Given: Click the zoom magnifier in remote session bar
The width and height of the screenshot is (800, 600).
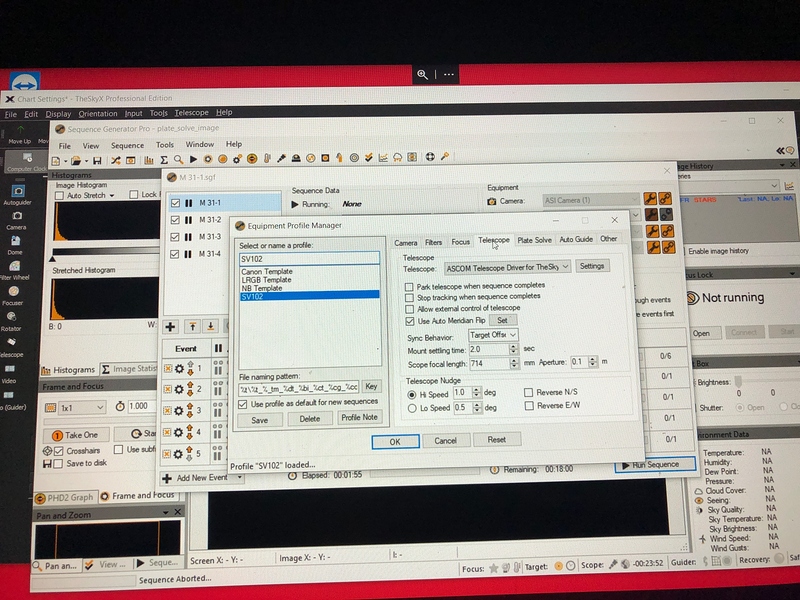Looking at the screenshot, I should (422, 74).
